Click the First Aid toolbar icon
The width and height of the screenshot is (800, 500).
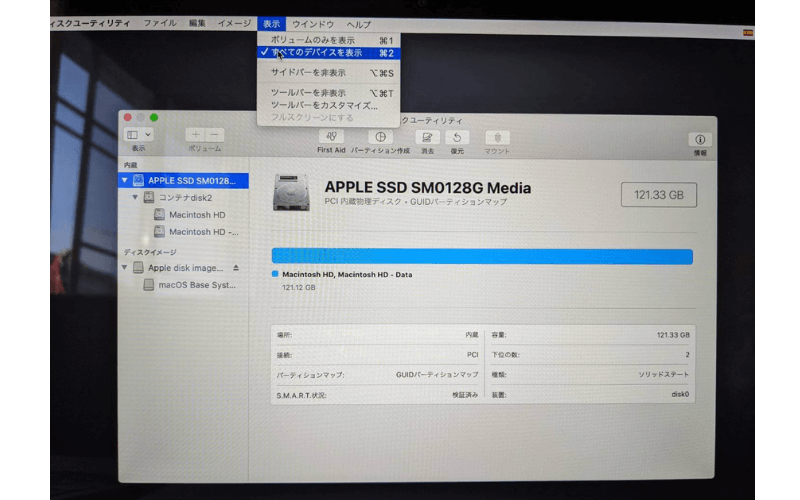(331, 137)
